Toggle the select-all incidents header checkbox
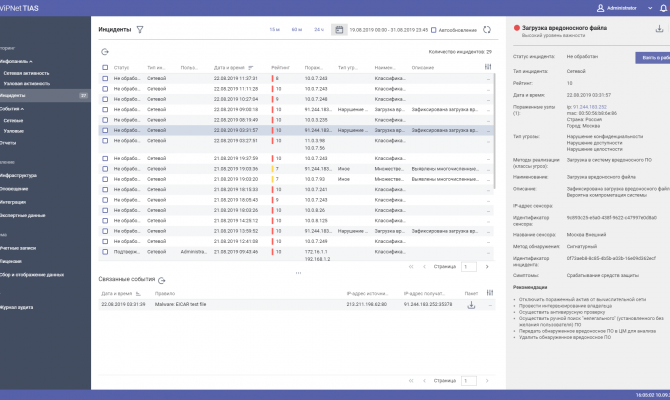Screen dimensions: 670x400 click(105, 68)
